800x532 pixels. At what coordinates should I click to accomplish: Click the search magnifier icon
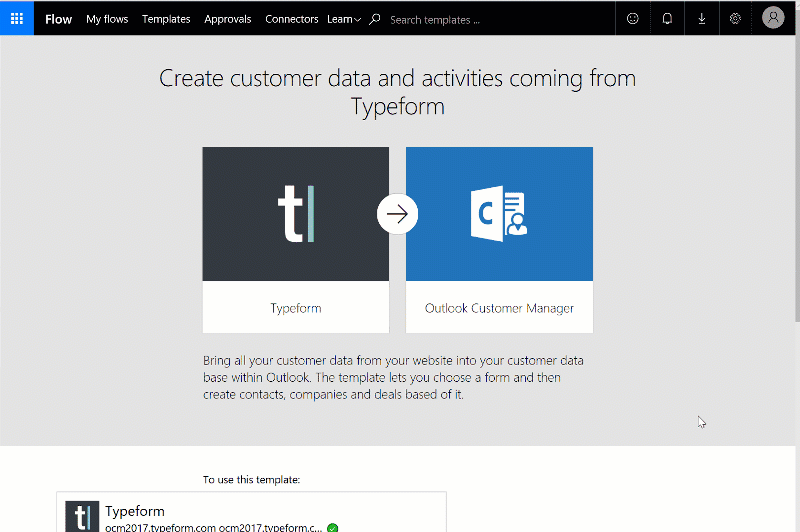coord(375,19)
